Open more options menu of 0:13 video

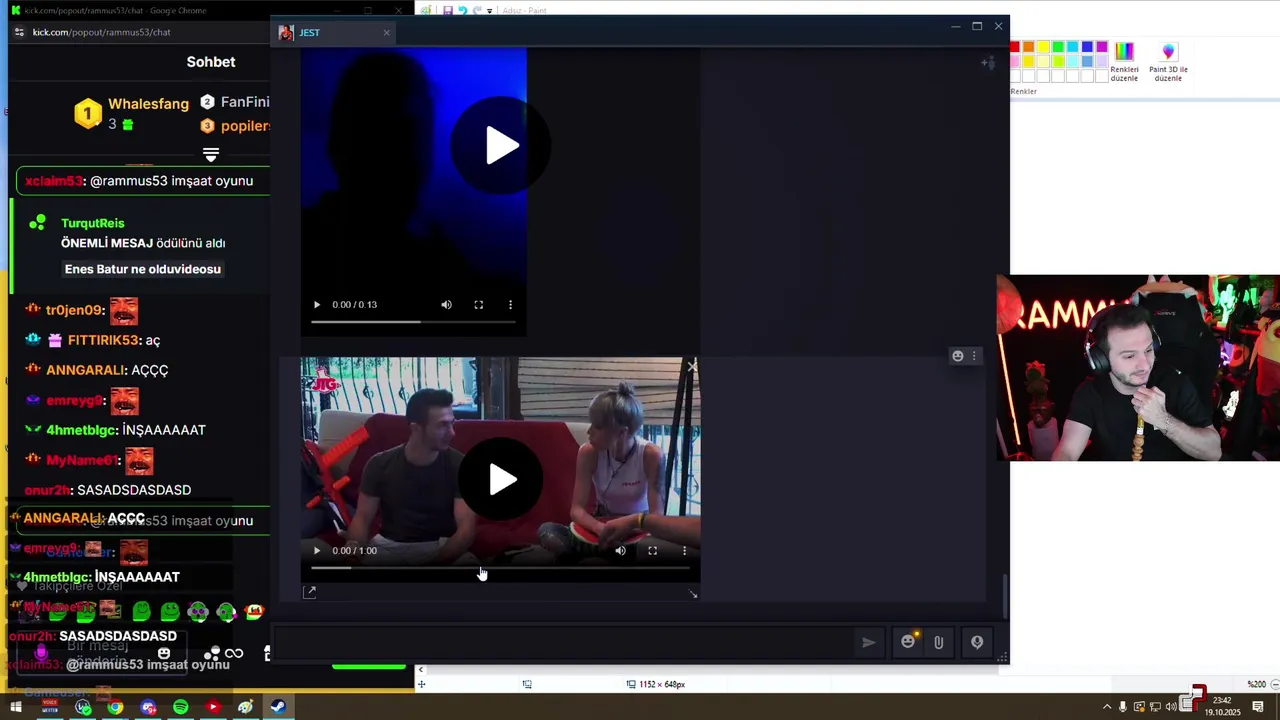(510, 305)
